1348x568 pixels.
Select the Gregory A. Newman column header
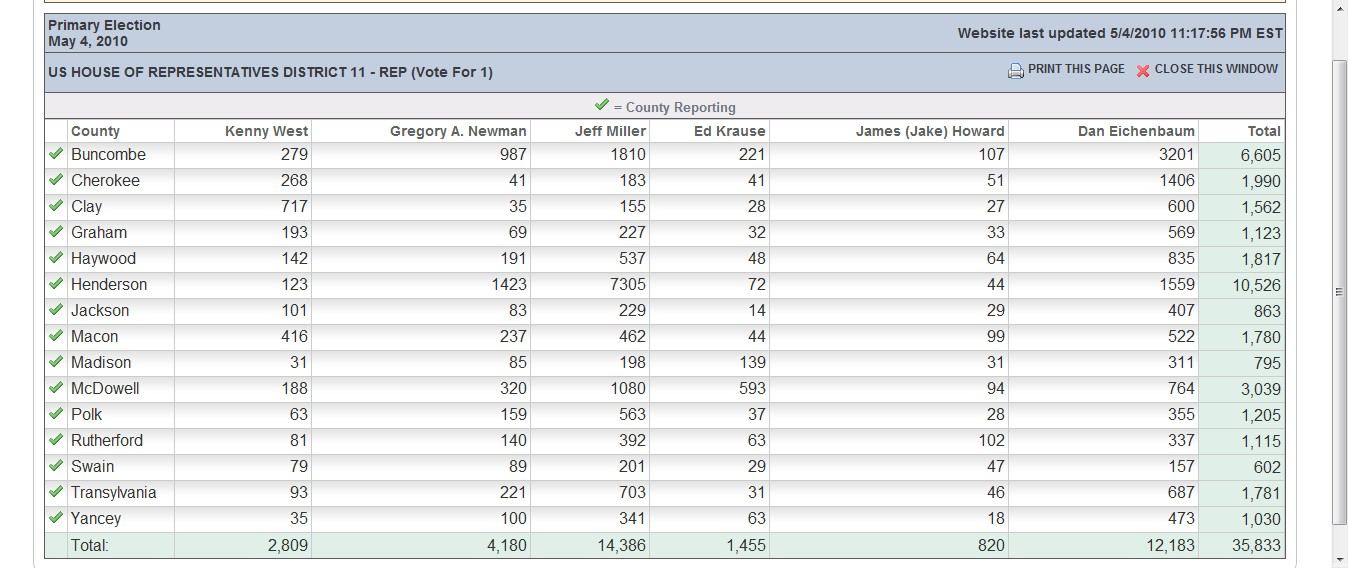point(458,131)
